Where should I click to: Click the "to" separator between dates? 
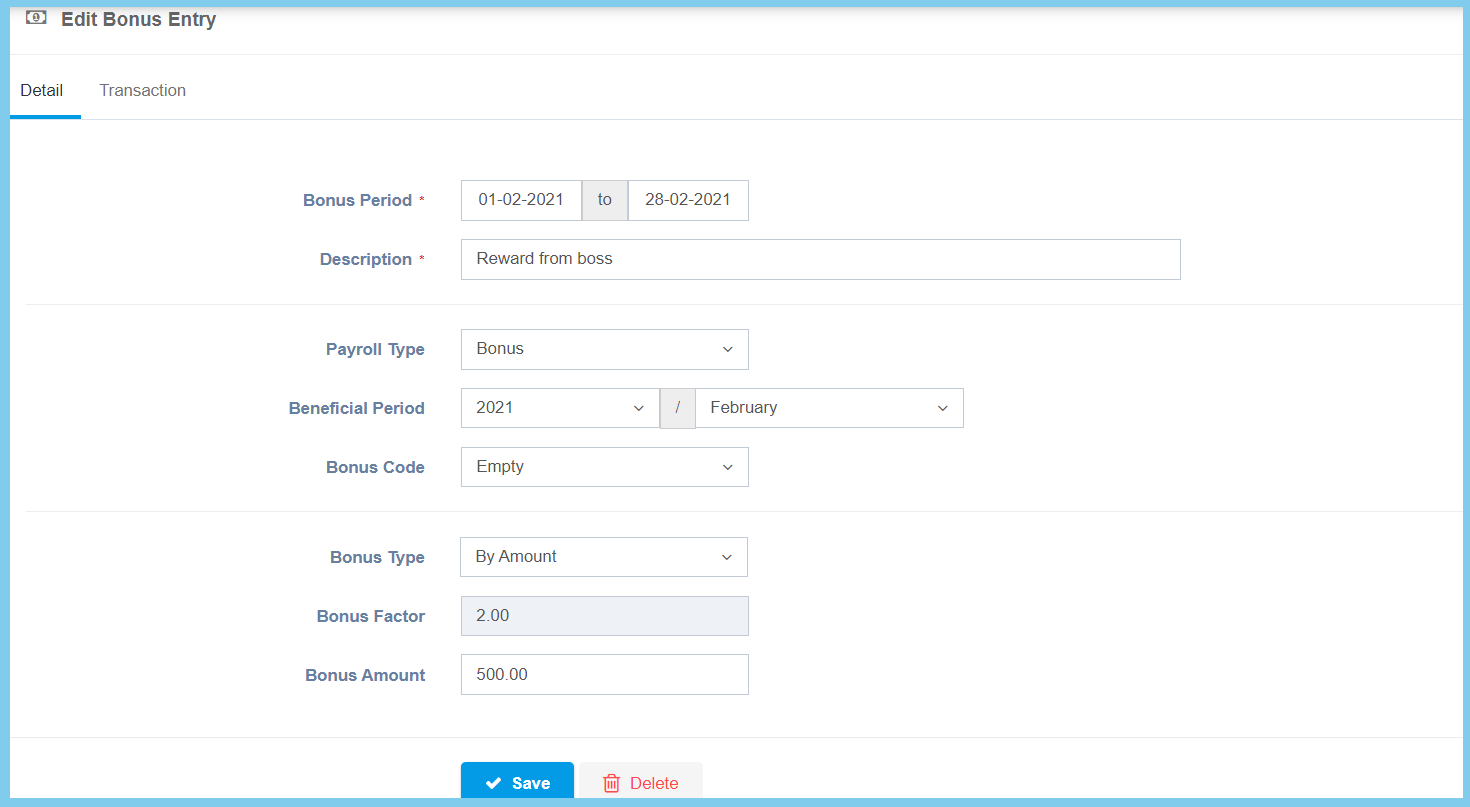point(604,200)
